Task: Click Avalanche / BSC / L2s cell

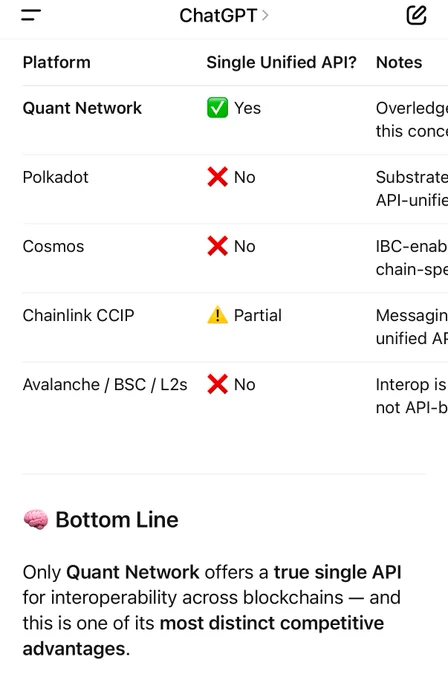Action: click(x=105, y=385)
